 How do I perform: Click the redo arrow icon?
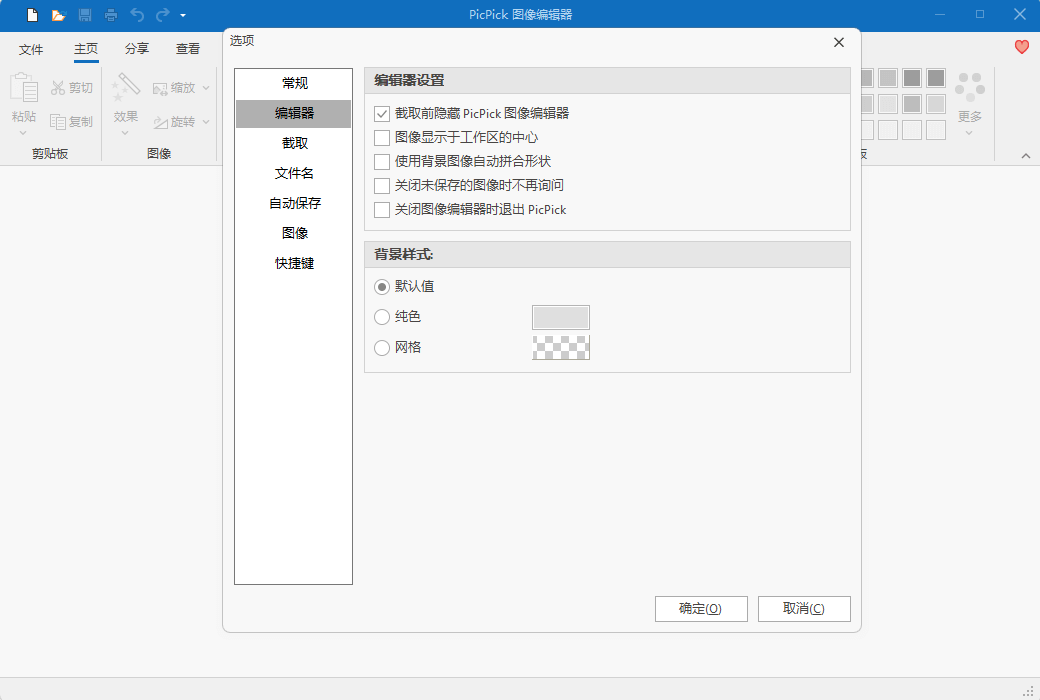click(x=162, y=15)
